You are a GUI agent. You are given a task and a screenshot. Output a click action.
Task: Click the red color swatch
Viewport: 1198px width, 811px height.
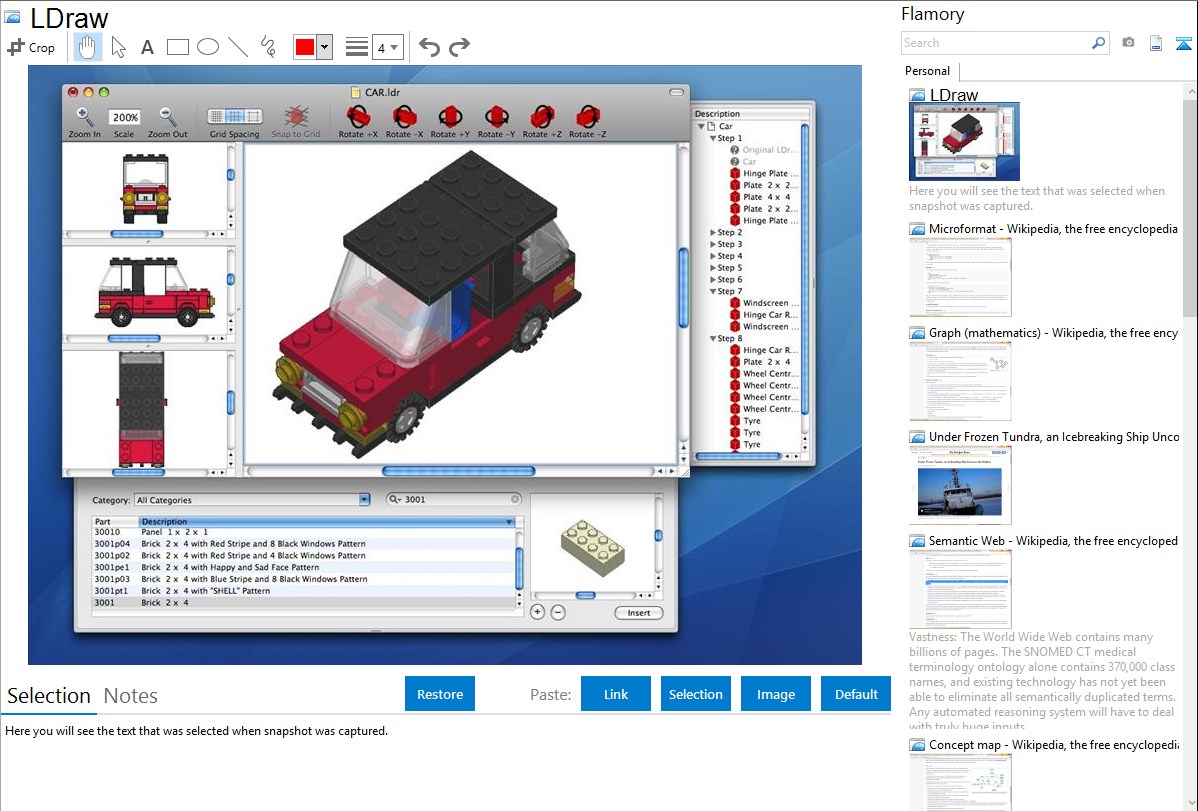pos(305,47)
